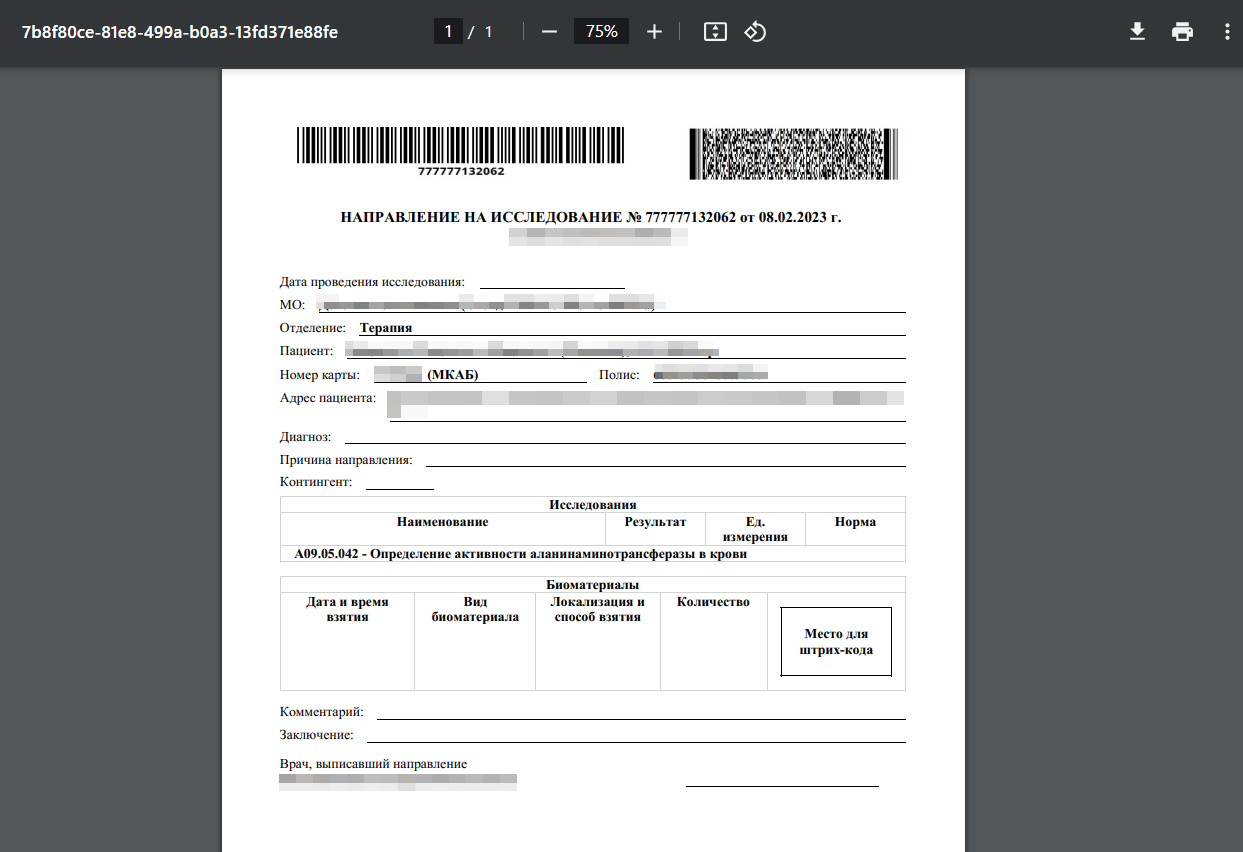Select the '(МКАБ)' text

[x=453, y=375]
